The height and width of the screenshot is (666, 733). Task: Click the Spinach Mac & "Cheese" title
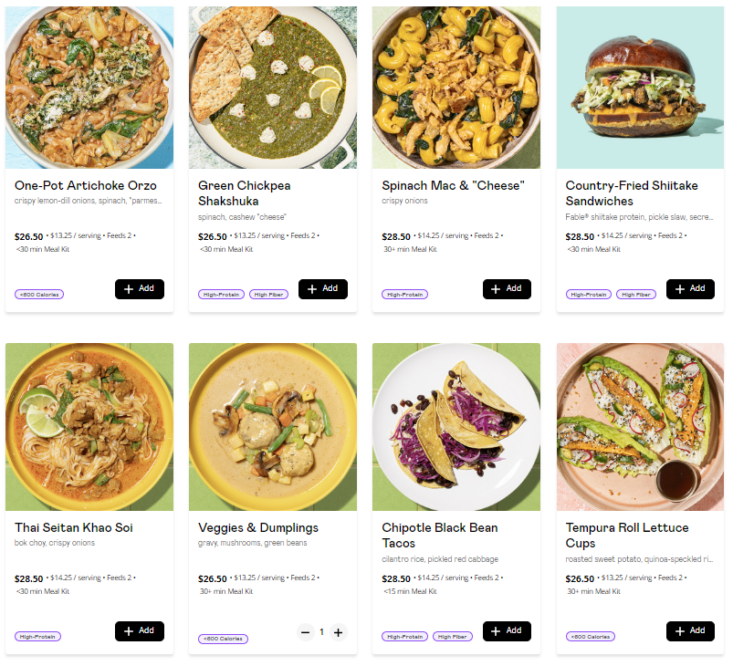(x=452, y=186)
